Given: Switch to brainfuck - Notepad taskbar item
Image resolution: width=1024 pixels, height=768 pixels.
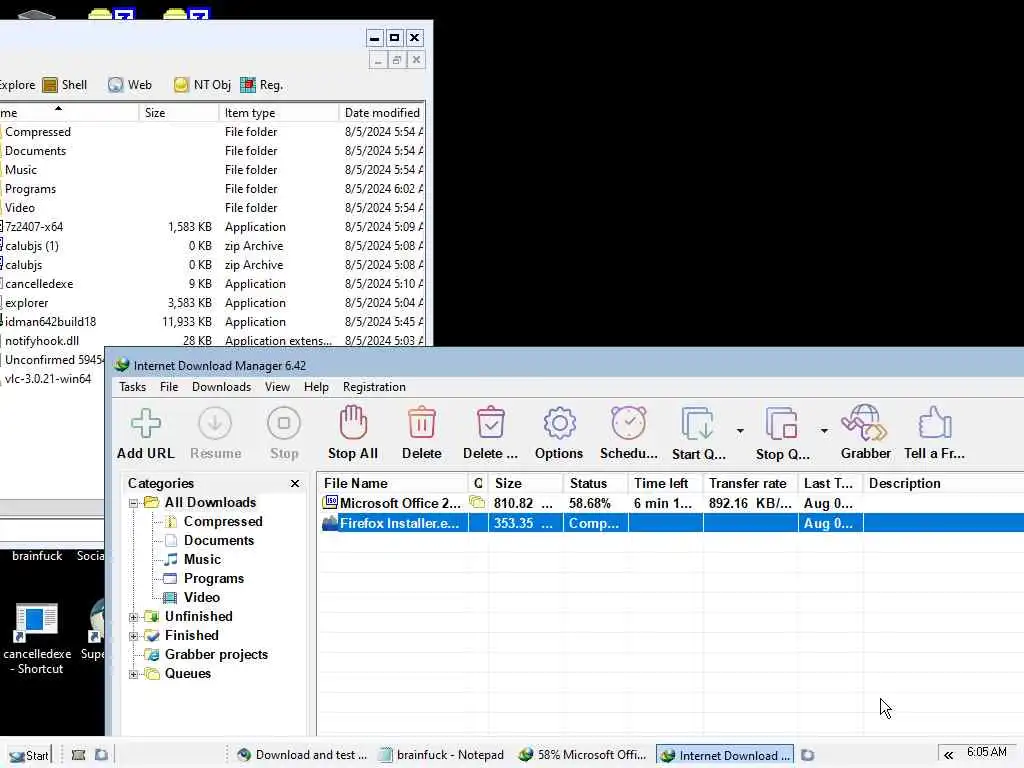Looking at the screenshot, I should [x=442, y=755].
